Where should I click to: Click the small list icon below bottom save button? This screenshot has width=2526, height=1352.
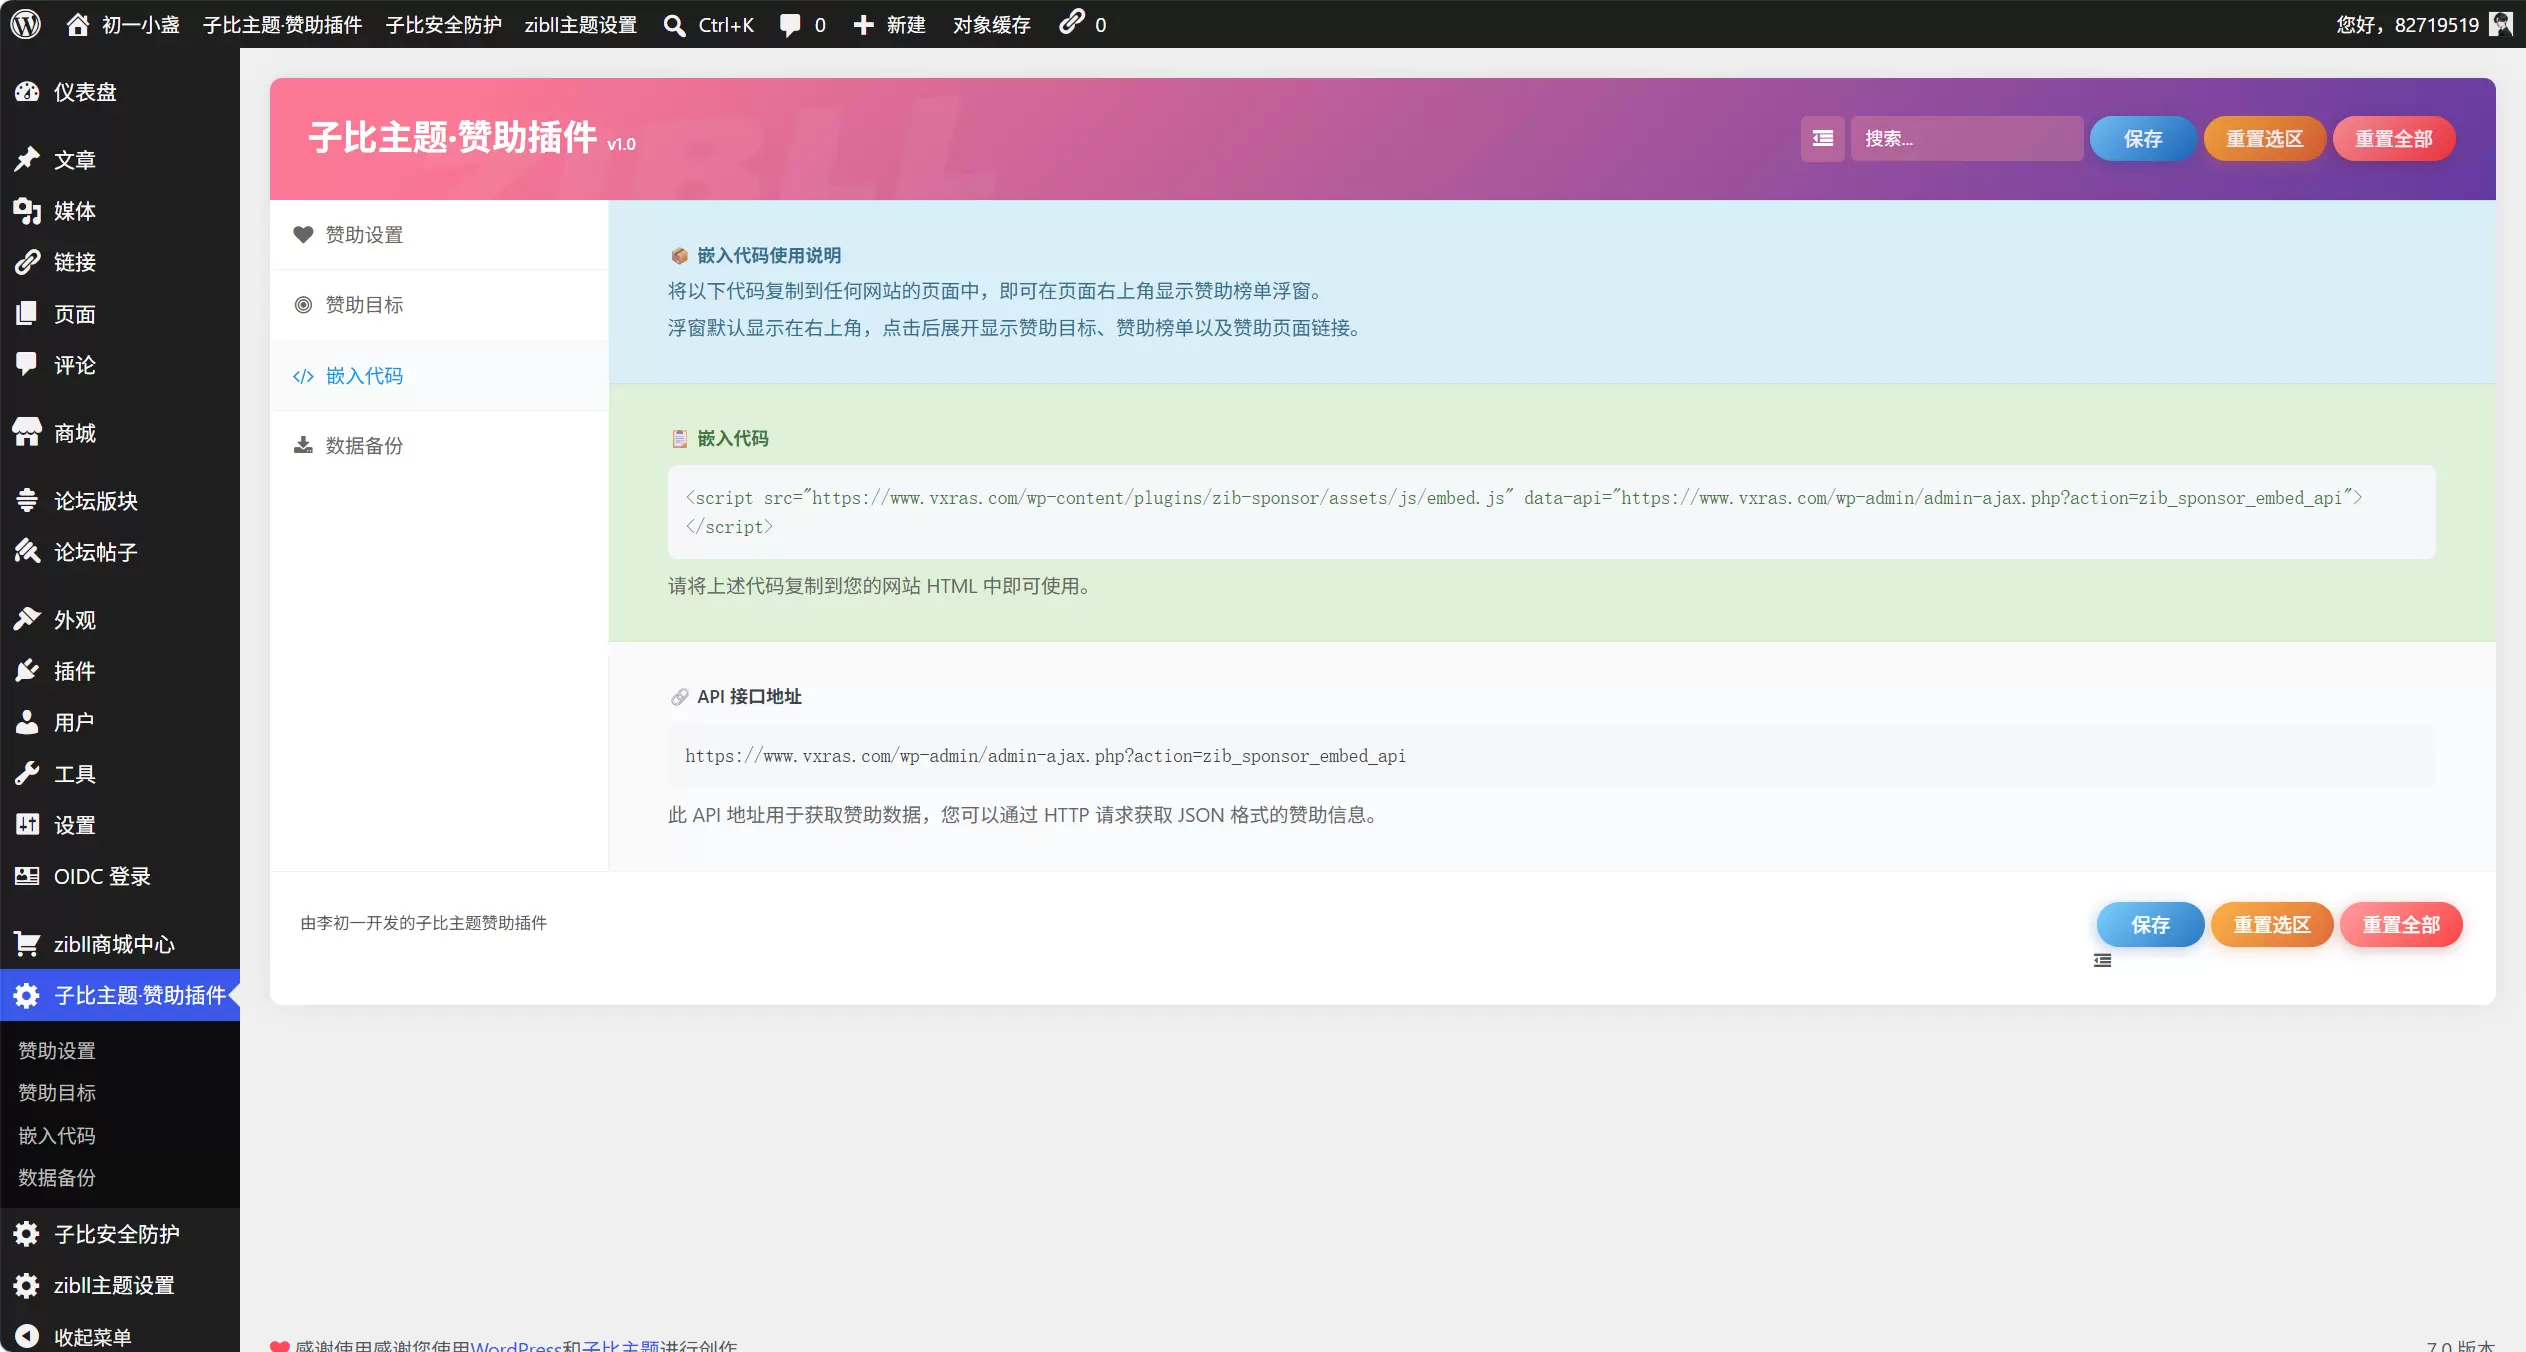(2103, 960)
